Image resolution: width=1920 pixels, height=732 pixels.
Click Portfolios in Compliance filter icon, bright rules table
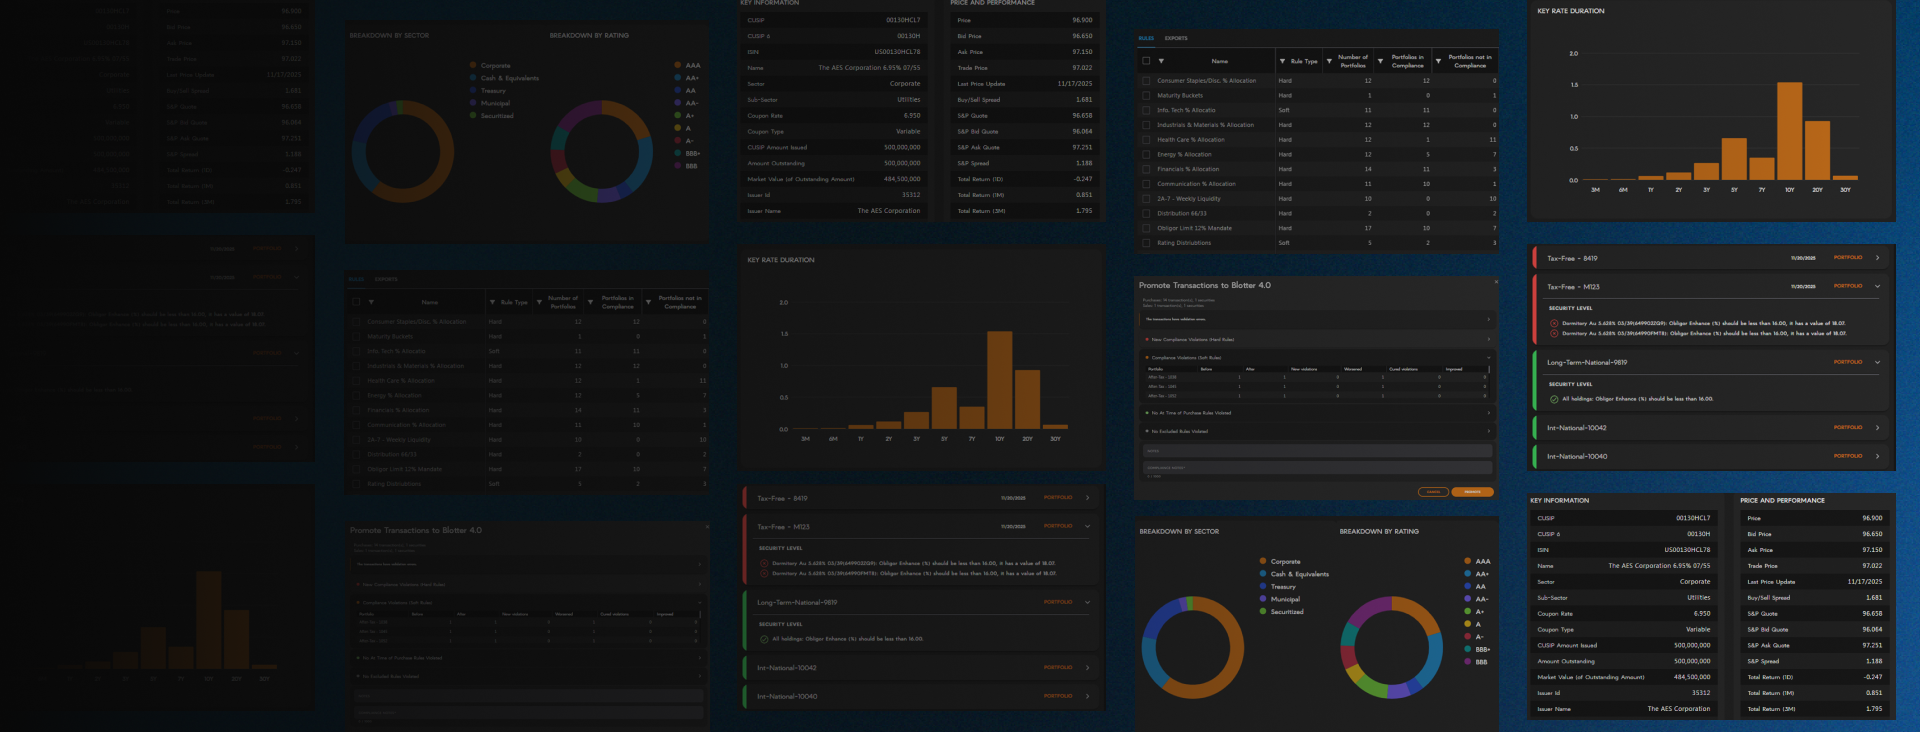tap(1380, 61)
